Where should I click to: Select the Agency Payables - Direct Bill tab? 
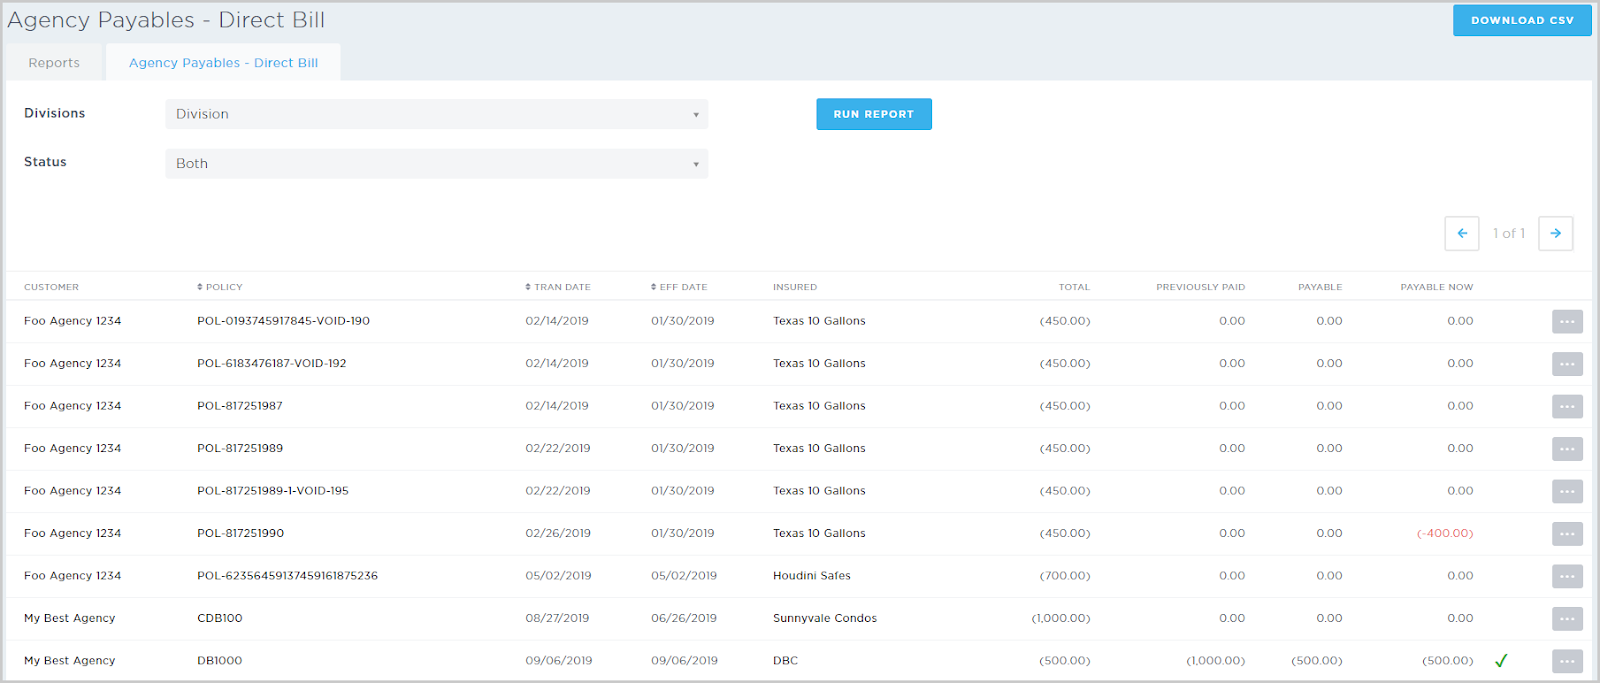coord(223,63)
